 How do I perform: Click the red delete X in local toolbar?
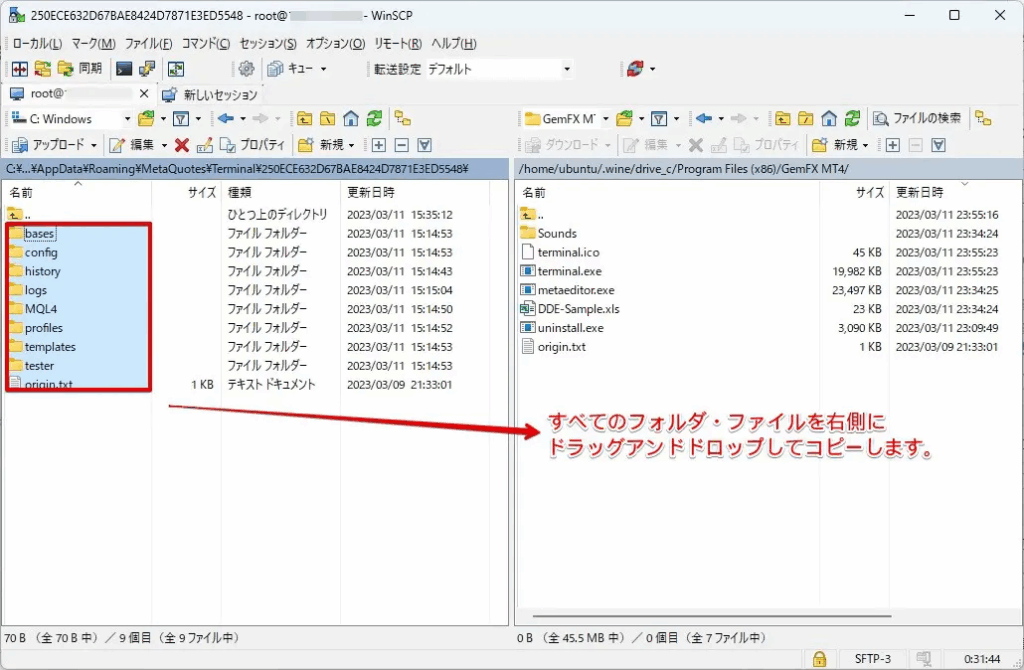click(181, 145)
